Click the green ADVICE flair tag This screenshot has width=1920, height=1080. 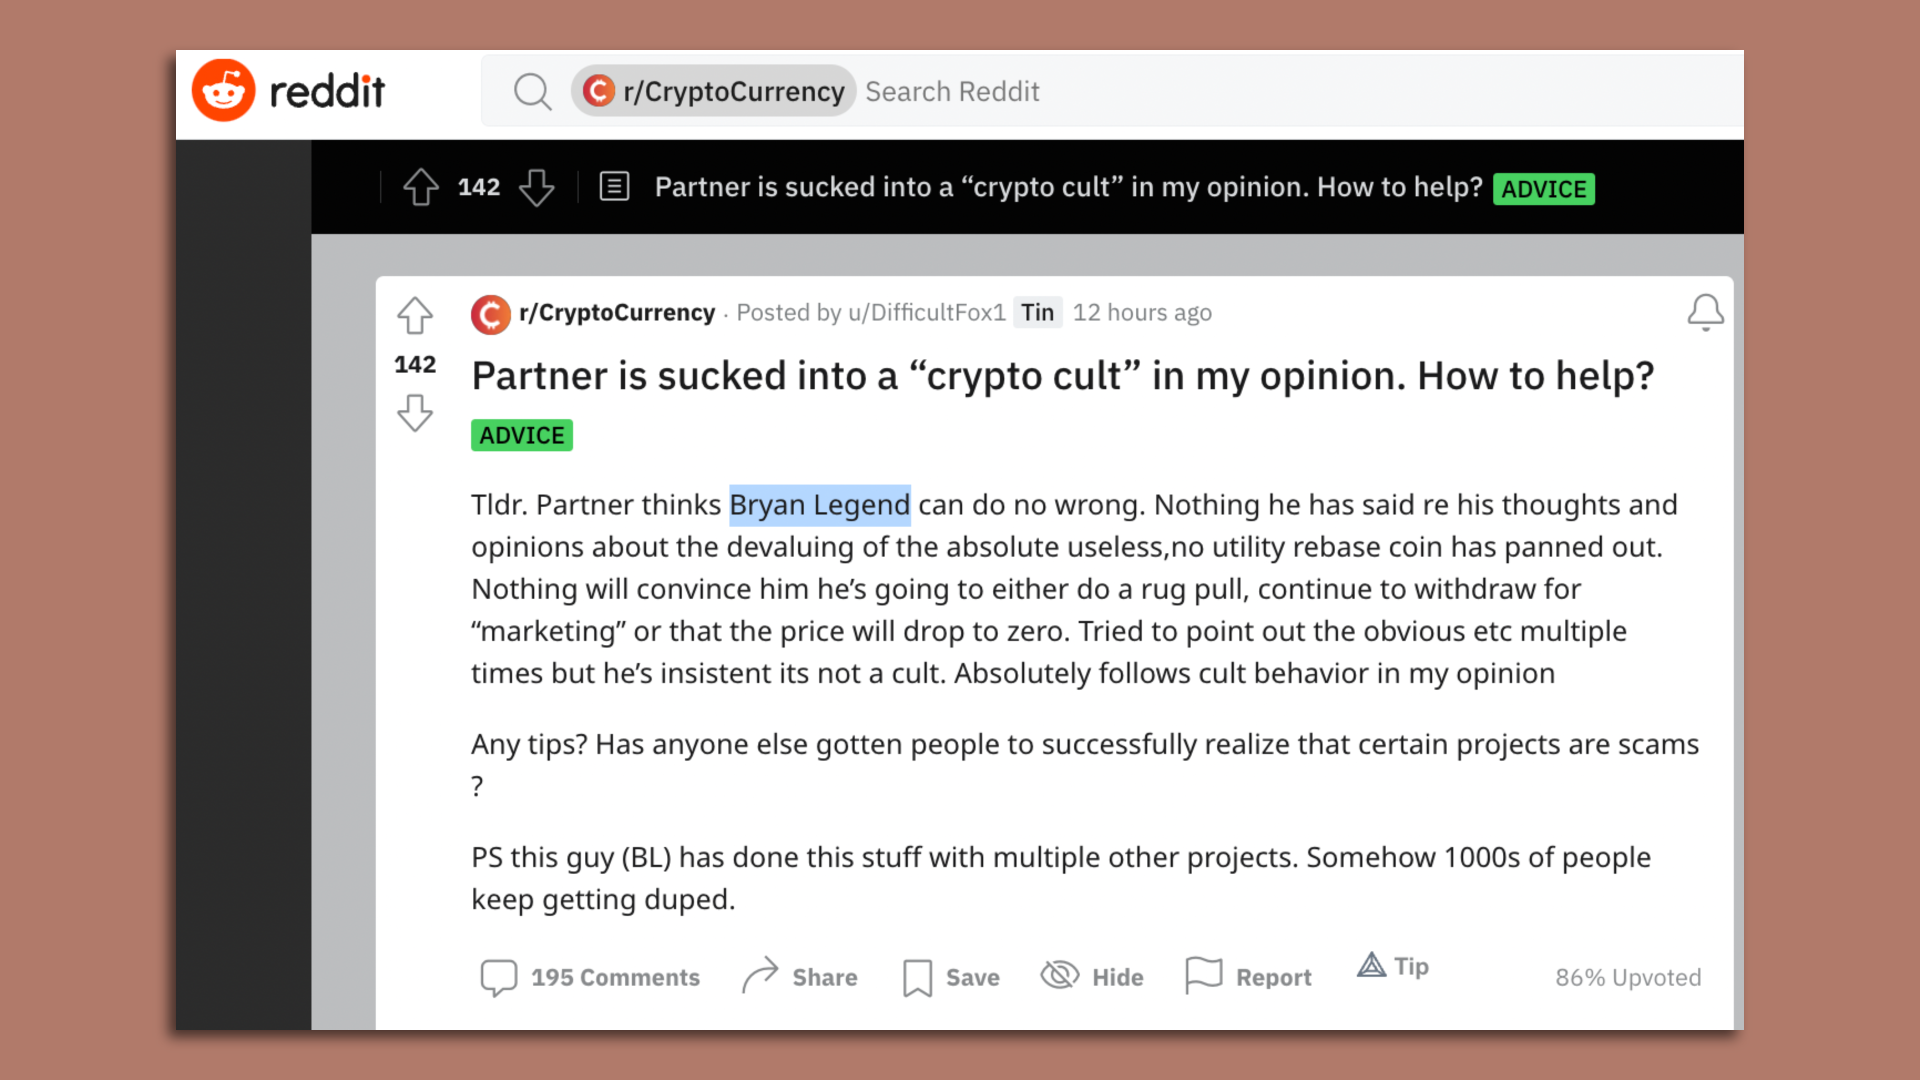pyautogui.click(x=521, y=434)
